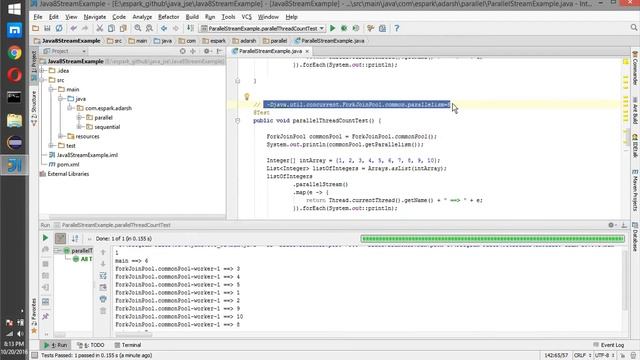Screen dimensions: 640x360
Task: Click the Synchronize toolbar icon
Action: click(x=59, y=28)
